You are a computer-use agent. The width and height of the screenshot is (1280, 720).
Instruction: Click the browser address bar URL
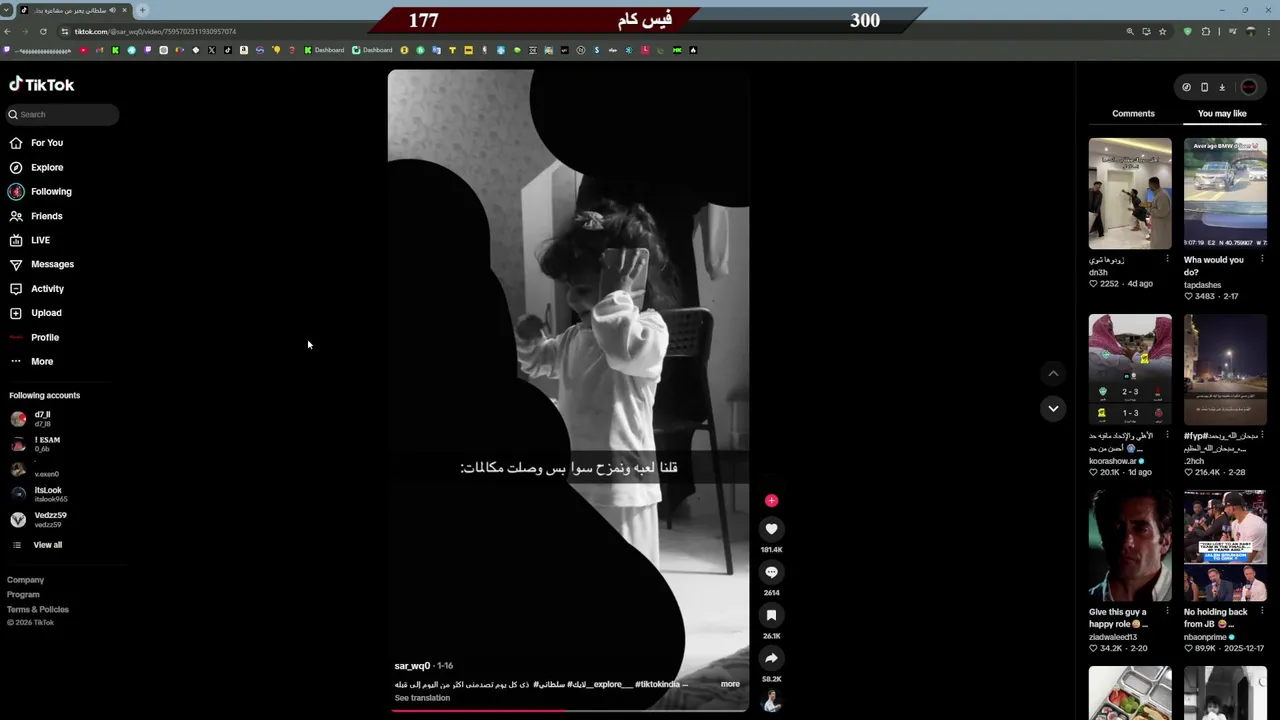click(x=155, y=32)
